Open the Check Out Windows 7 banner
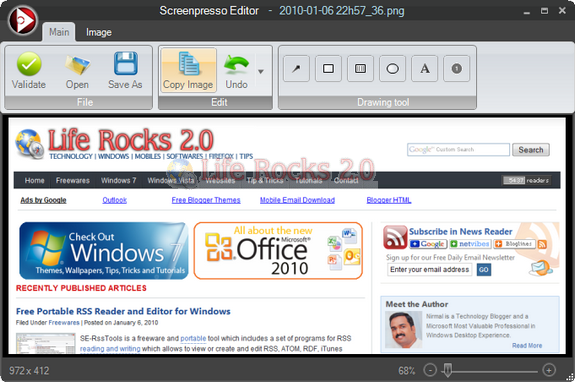The height and width of the screenshot is (382, 575). (104, 251)
